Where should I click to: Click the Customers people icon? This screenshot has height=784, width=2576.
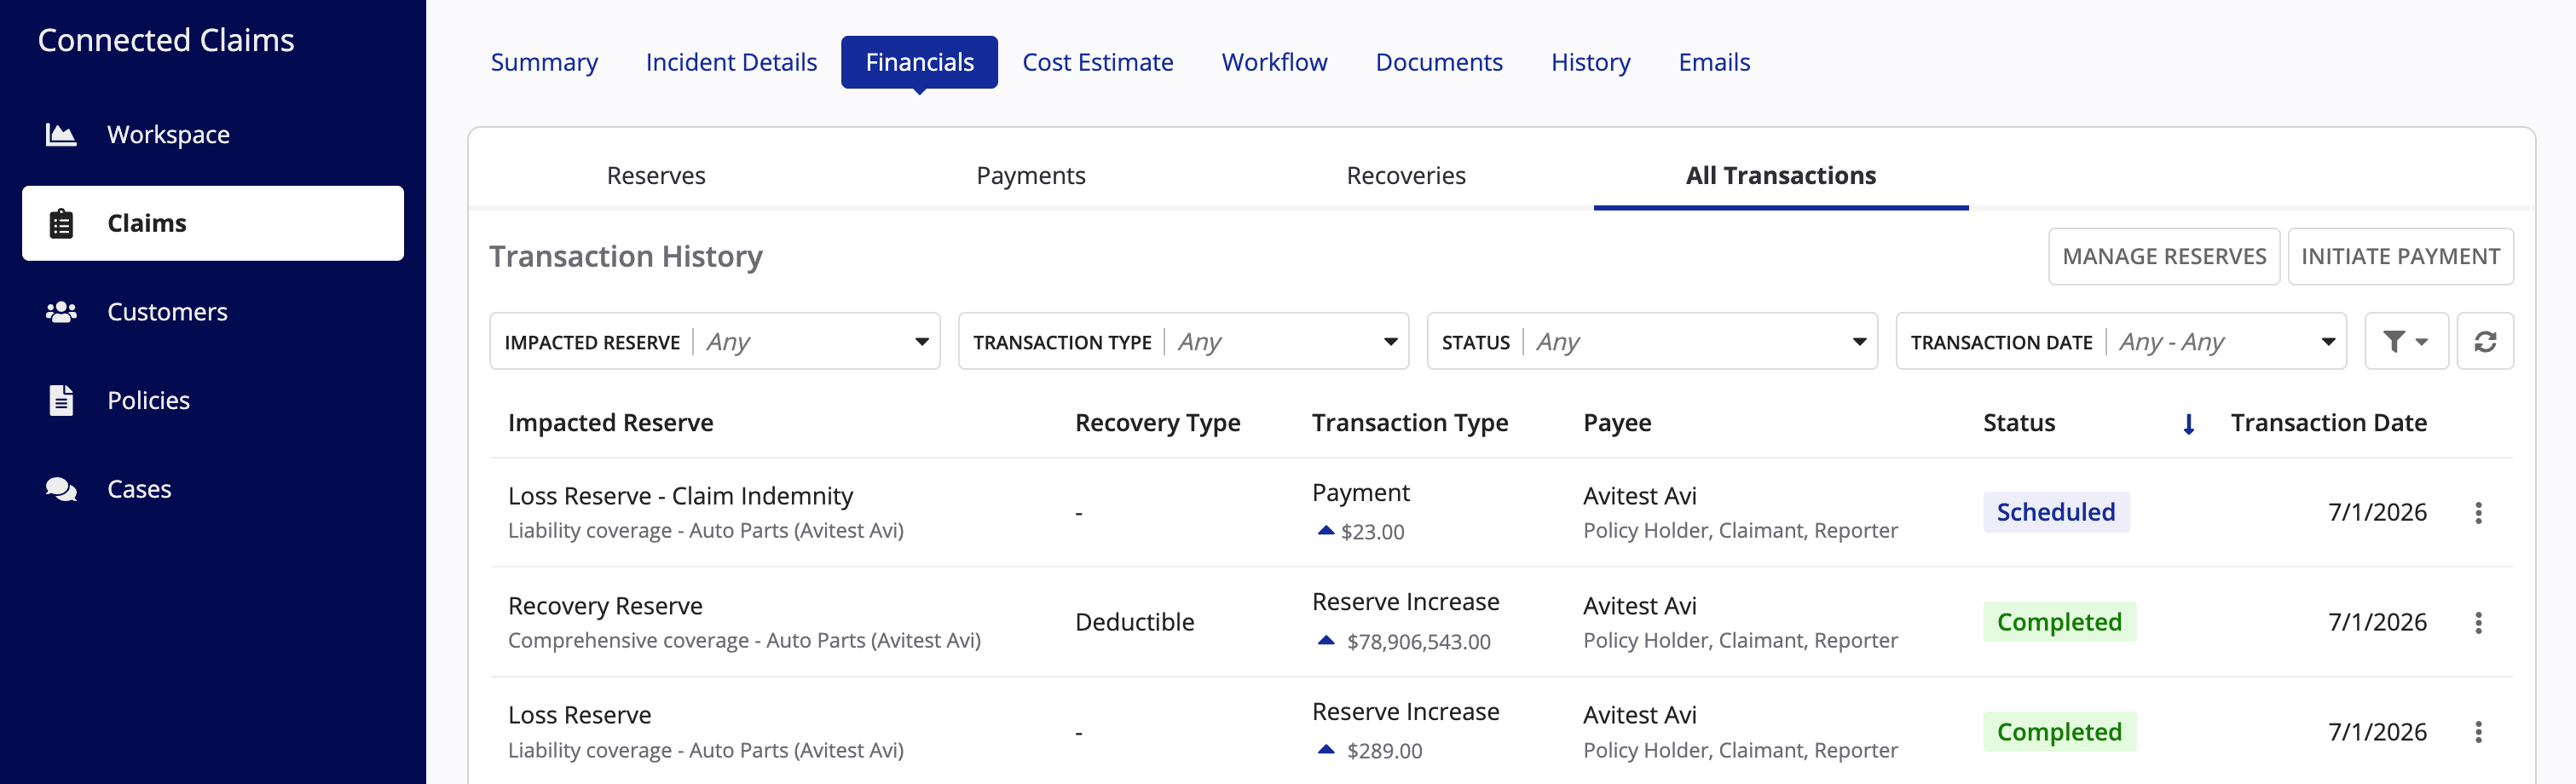click(x=61, y=312)
